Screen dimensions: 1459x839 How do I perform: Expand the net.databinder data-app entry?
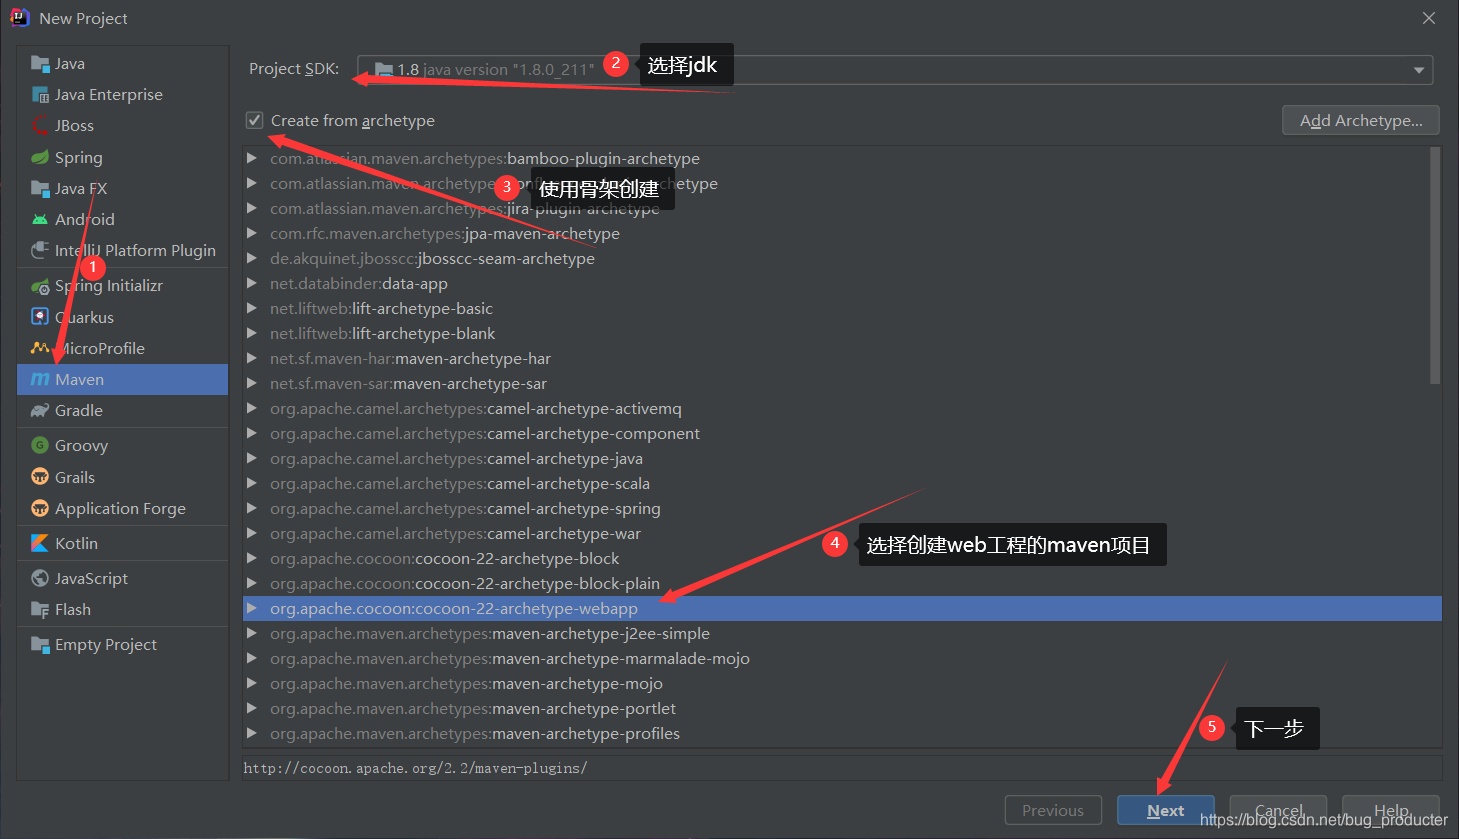point(252,283)
